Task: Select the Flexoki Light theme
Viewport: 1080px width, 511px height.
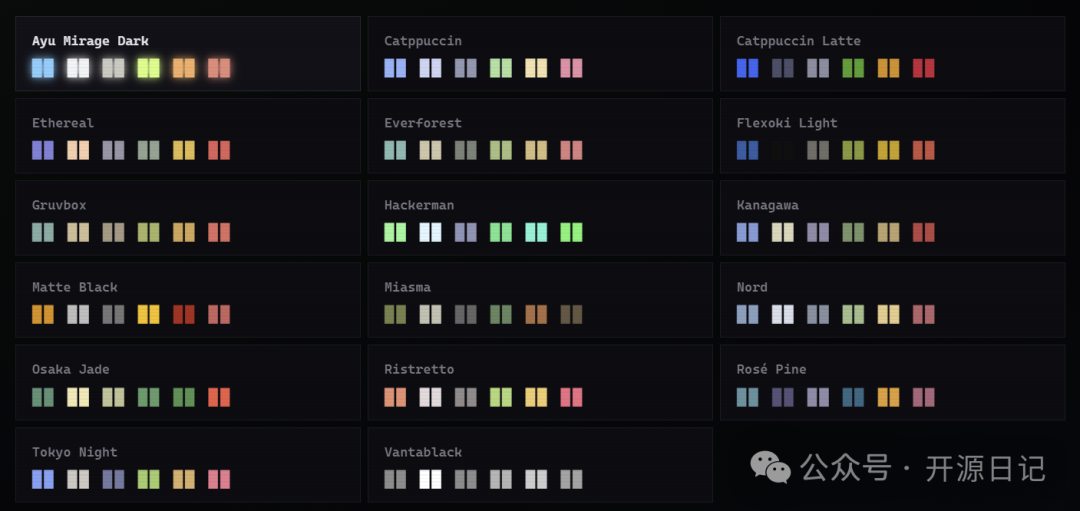Action: click(893, 136)
